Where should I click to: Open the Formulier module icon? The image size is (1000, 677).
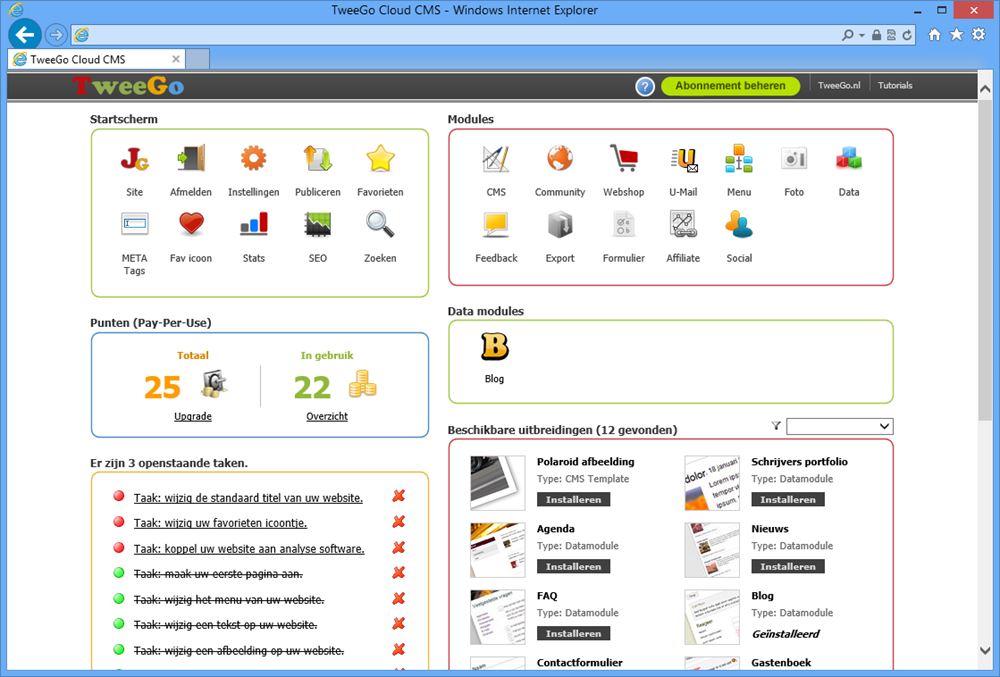(x=624, y=224)
